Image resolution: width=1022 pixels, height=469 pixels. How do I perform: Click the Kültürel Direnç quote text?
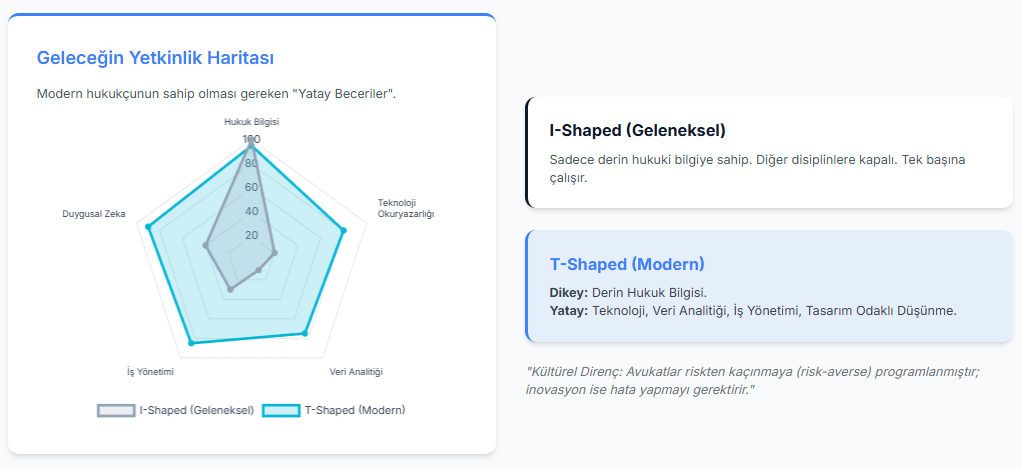752,380
